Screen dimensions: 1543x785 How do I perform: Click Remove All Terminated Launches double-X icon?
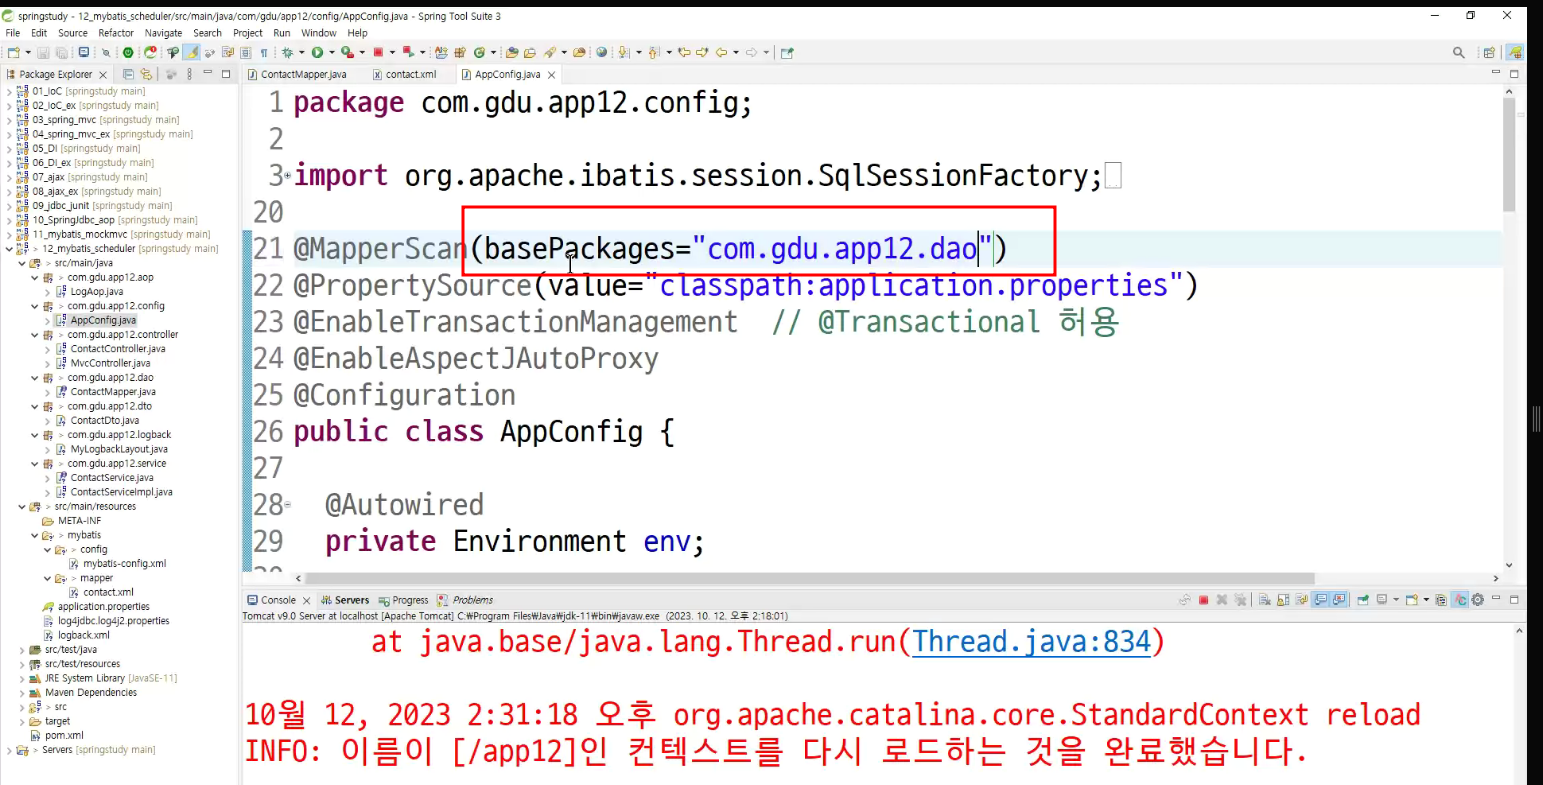point(1240,600)
